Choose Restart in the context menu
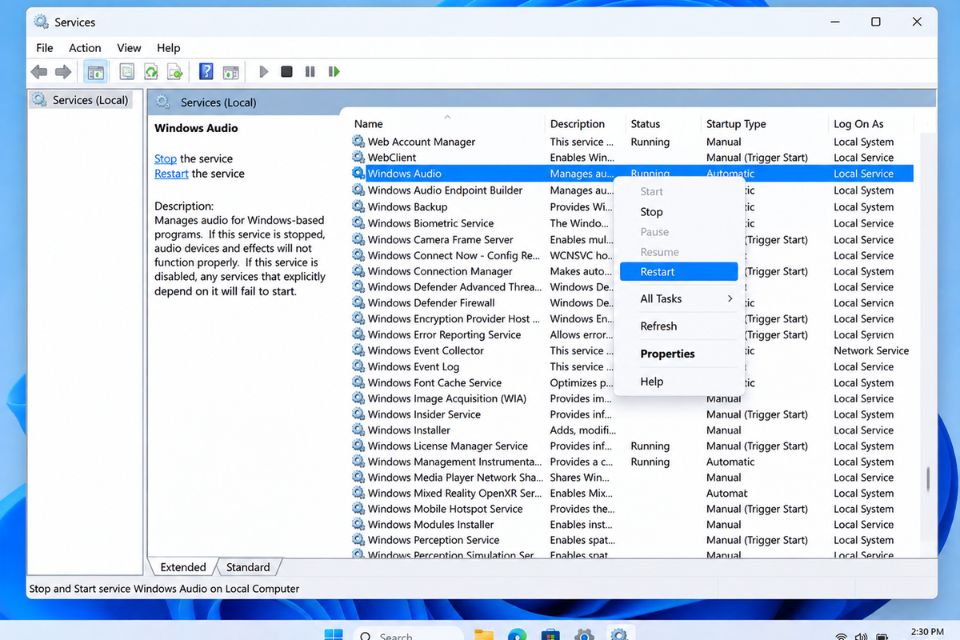 pos(679,271)
